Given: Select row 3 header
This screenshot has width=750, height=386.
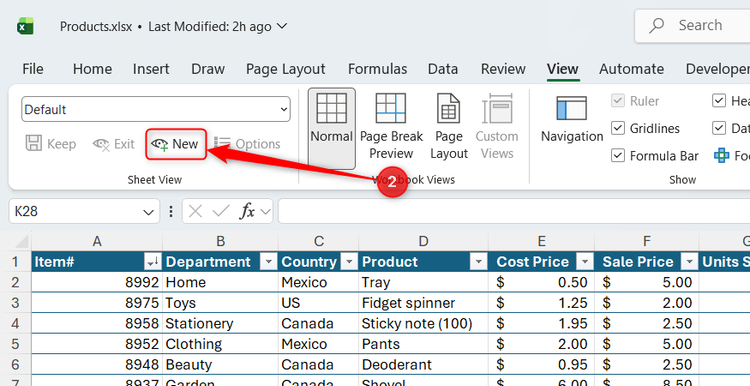Looking at the screenshot, I should click(x=15, y=303).
